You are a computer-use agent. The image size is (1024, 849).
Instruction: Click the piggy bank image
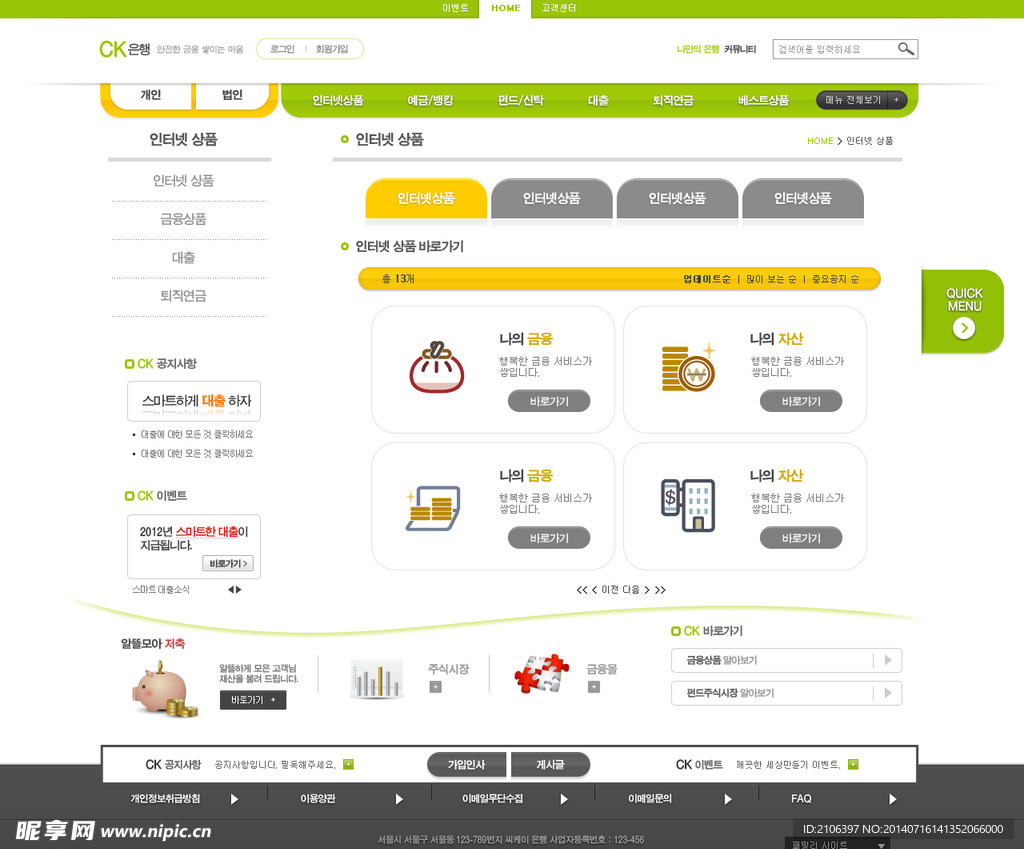pyautogui.click(x=164, y=689)
